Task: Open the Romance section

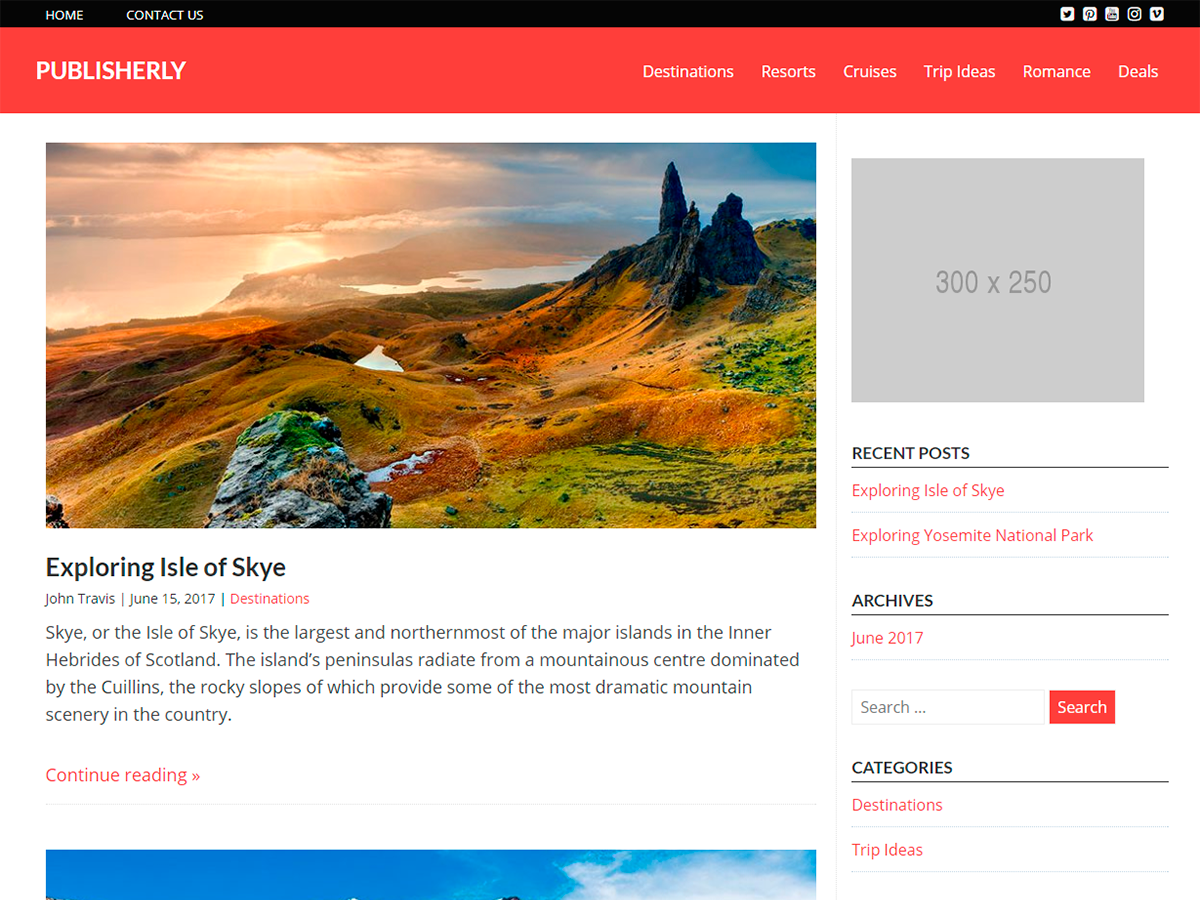Action: click(1056, 71)
